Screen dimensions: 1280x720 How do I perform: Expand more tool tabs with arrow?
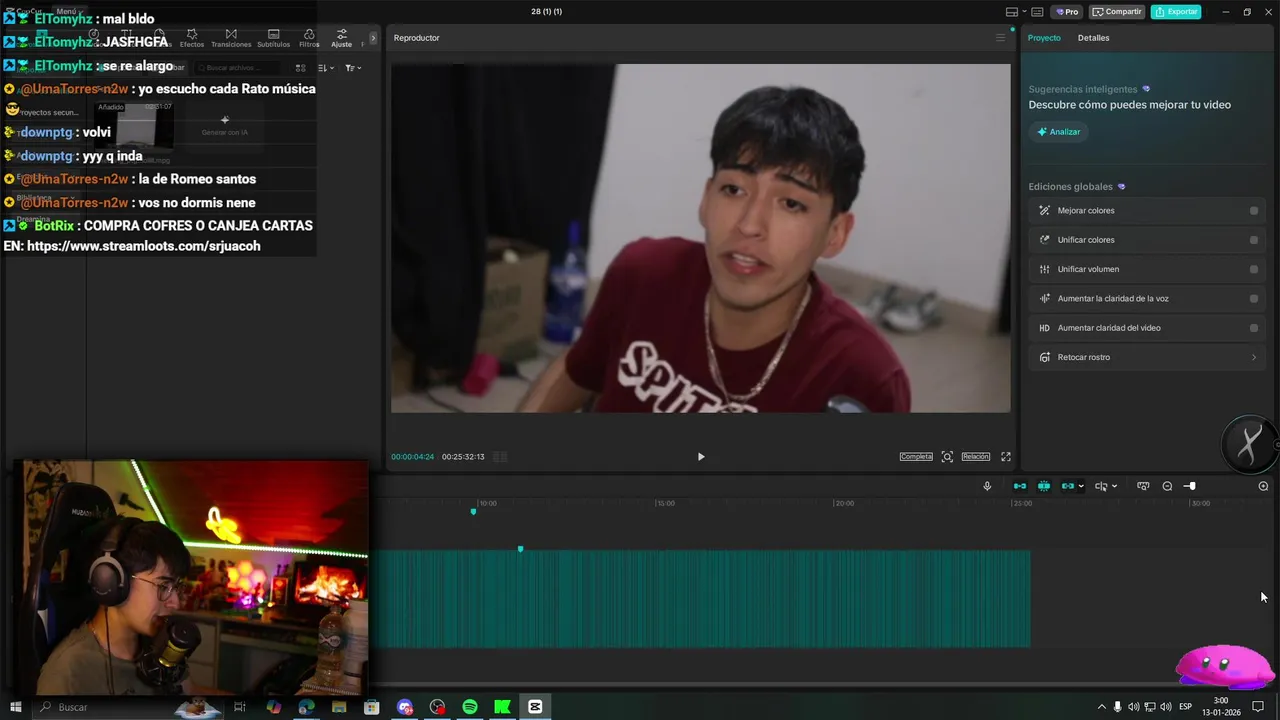(x=373, y=38)
